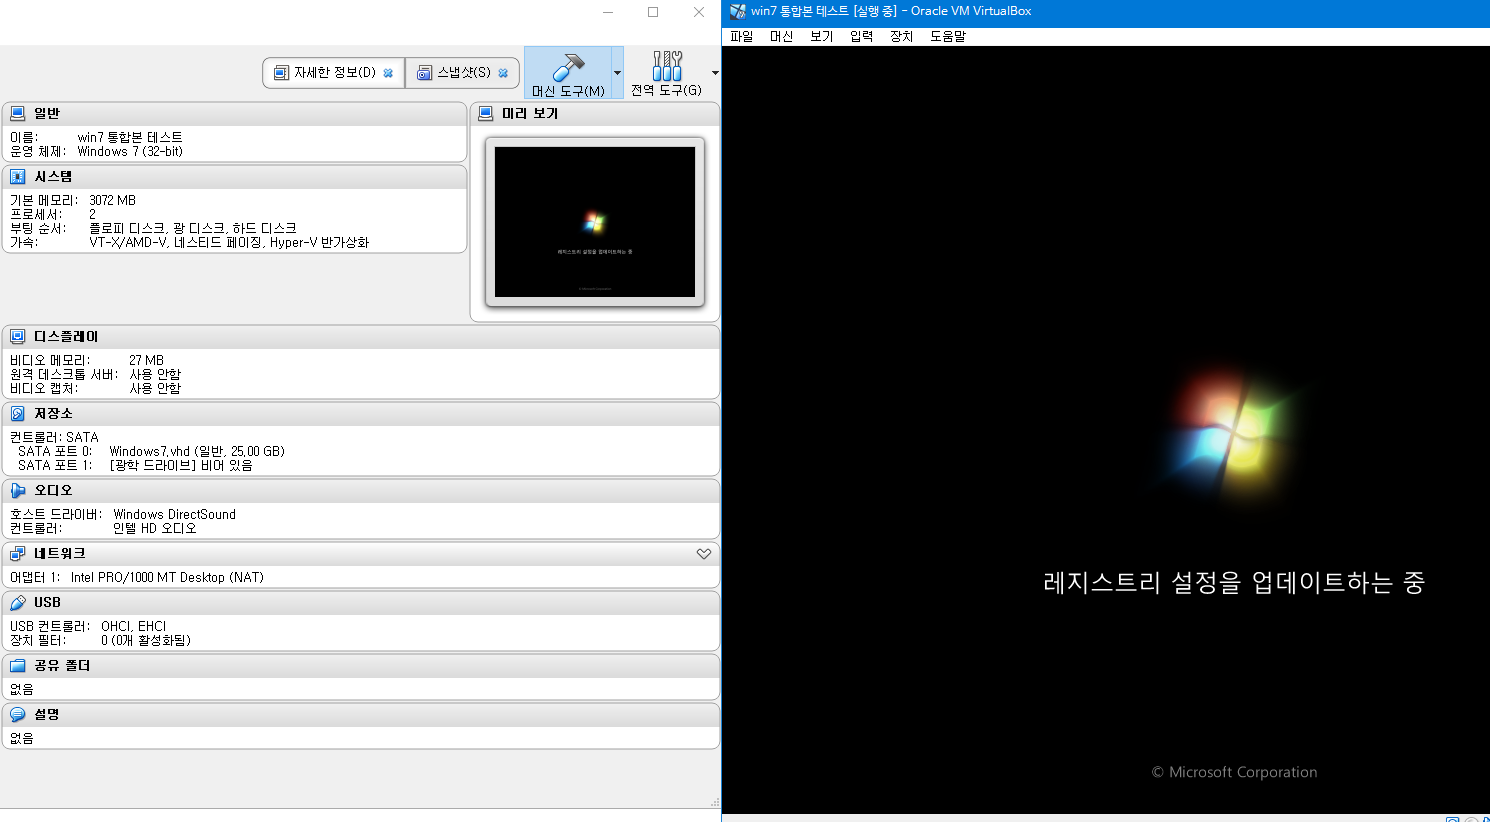Viewport: 1490px width, 822px height.
Task: Click the 3072 MB base memory value
Action: coord(112,200)
